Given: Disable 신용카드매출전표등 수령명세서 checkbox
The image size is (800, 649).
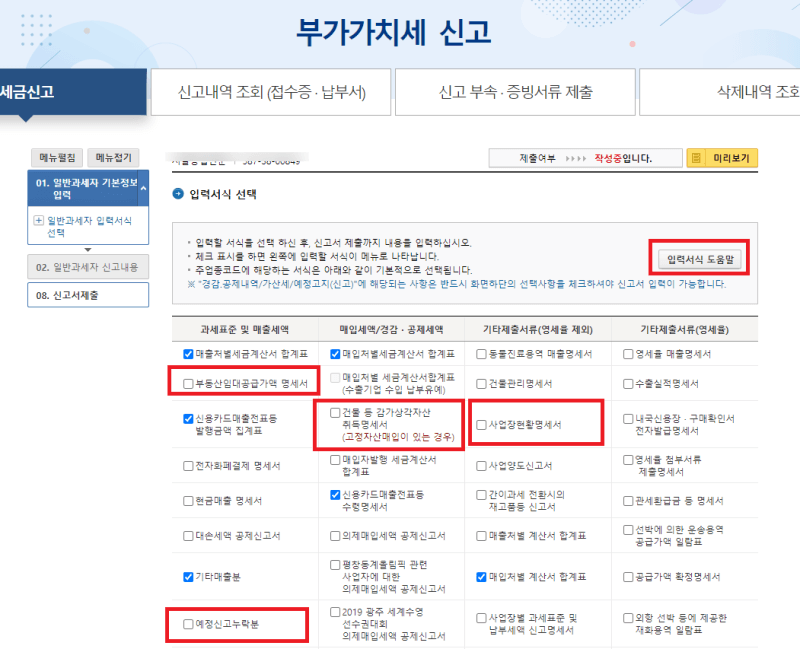Looking at the screenshot, I should (x=333, y=494).
